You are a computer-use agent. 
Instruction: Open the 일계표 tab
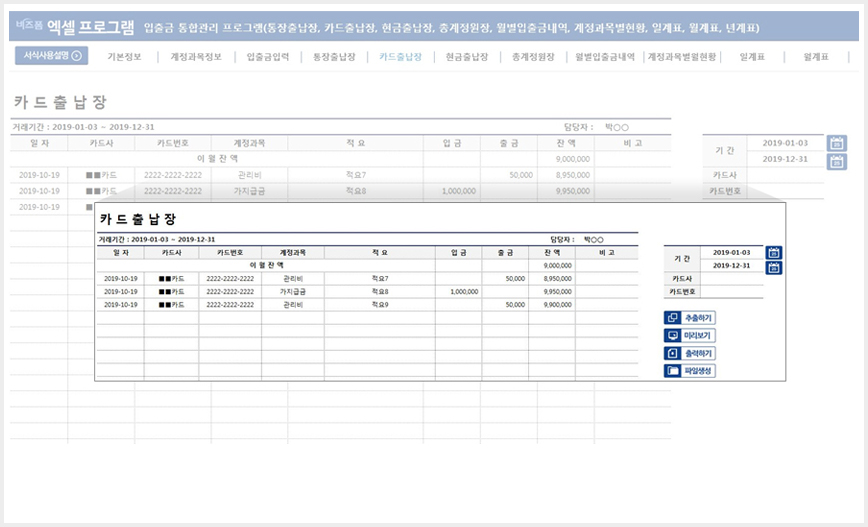pos(752,56)
